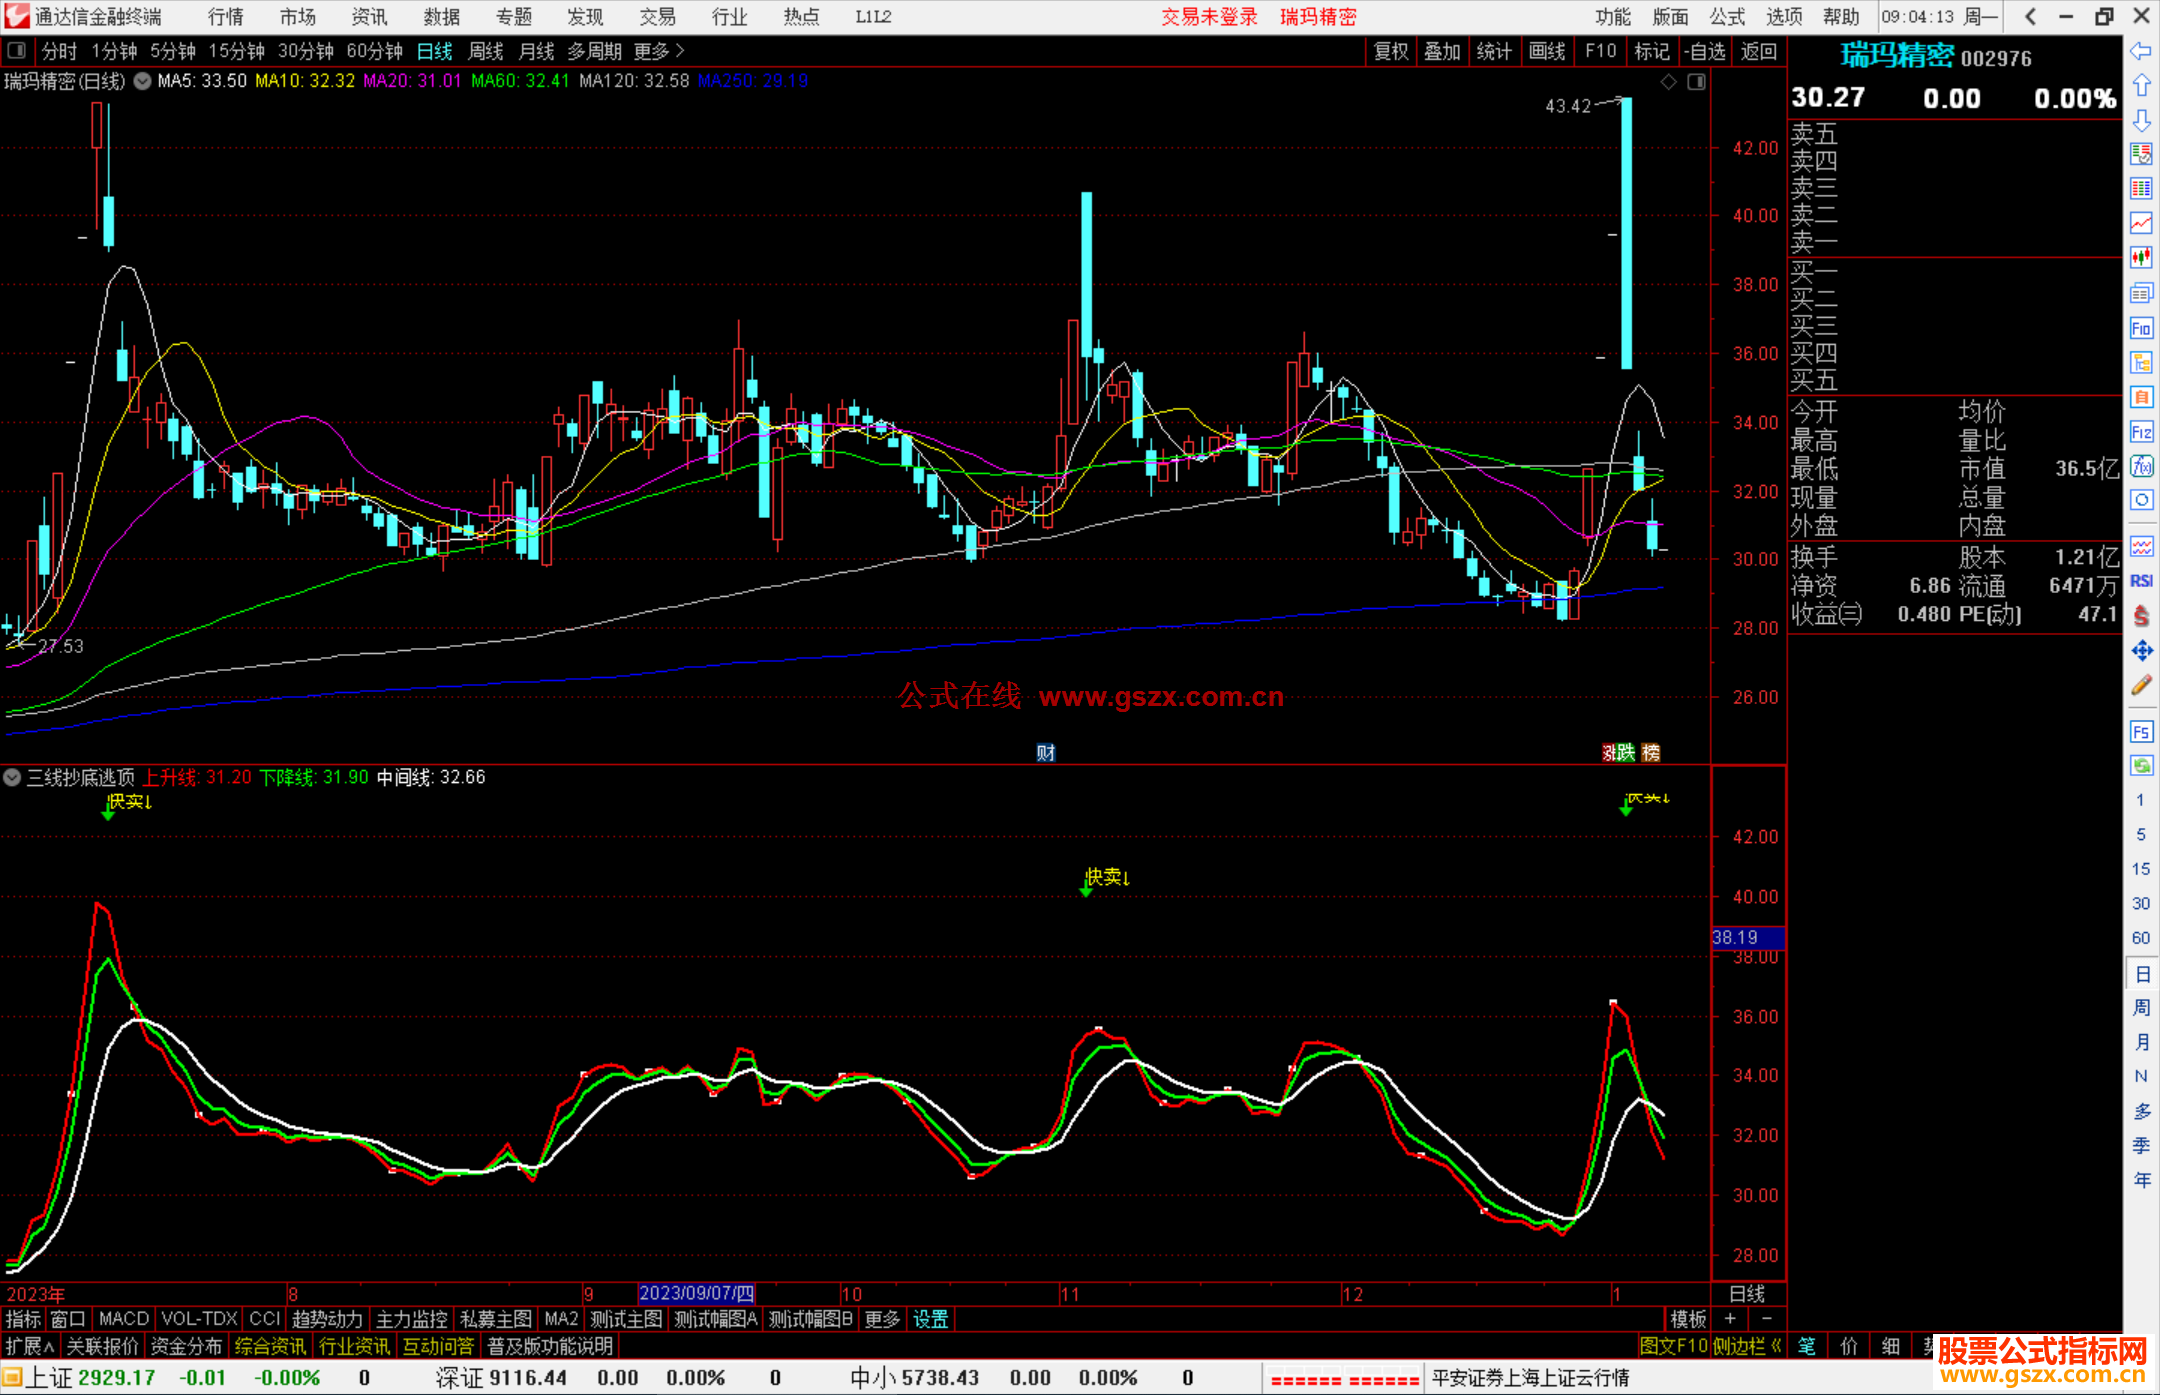Toggle the MA settings circle beside stock name
2160x1395 pixels.
pyautogui.click(x=143, y=81)
